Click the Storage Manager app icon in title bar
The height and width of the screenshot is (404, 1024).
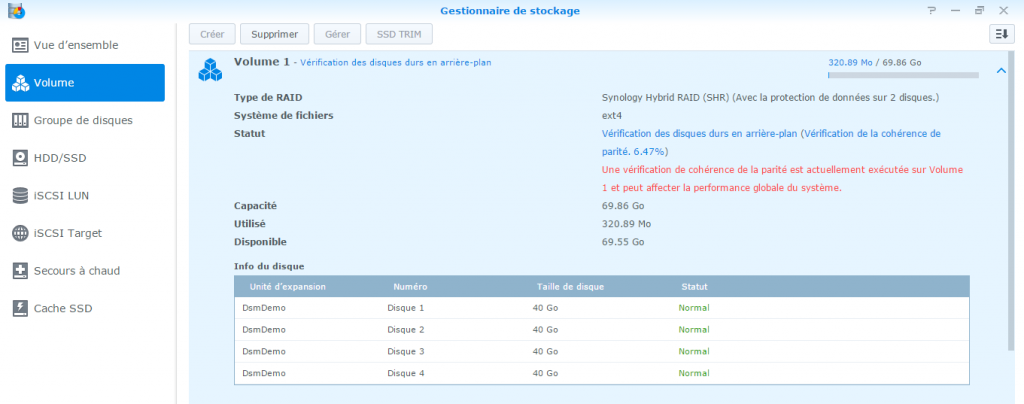click(16, 10)
